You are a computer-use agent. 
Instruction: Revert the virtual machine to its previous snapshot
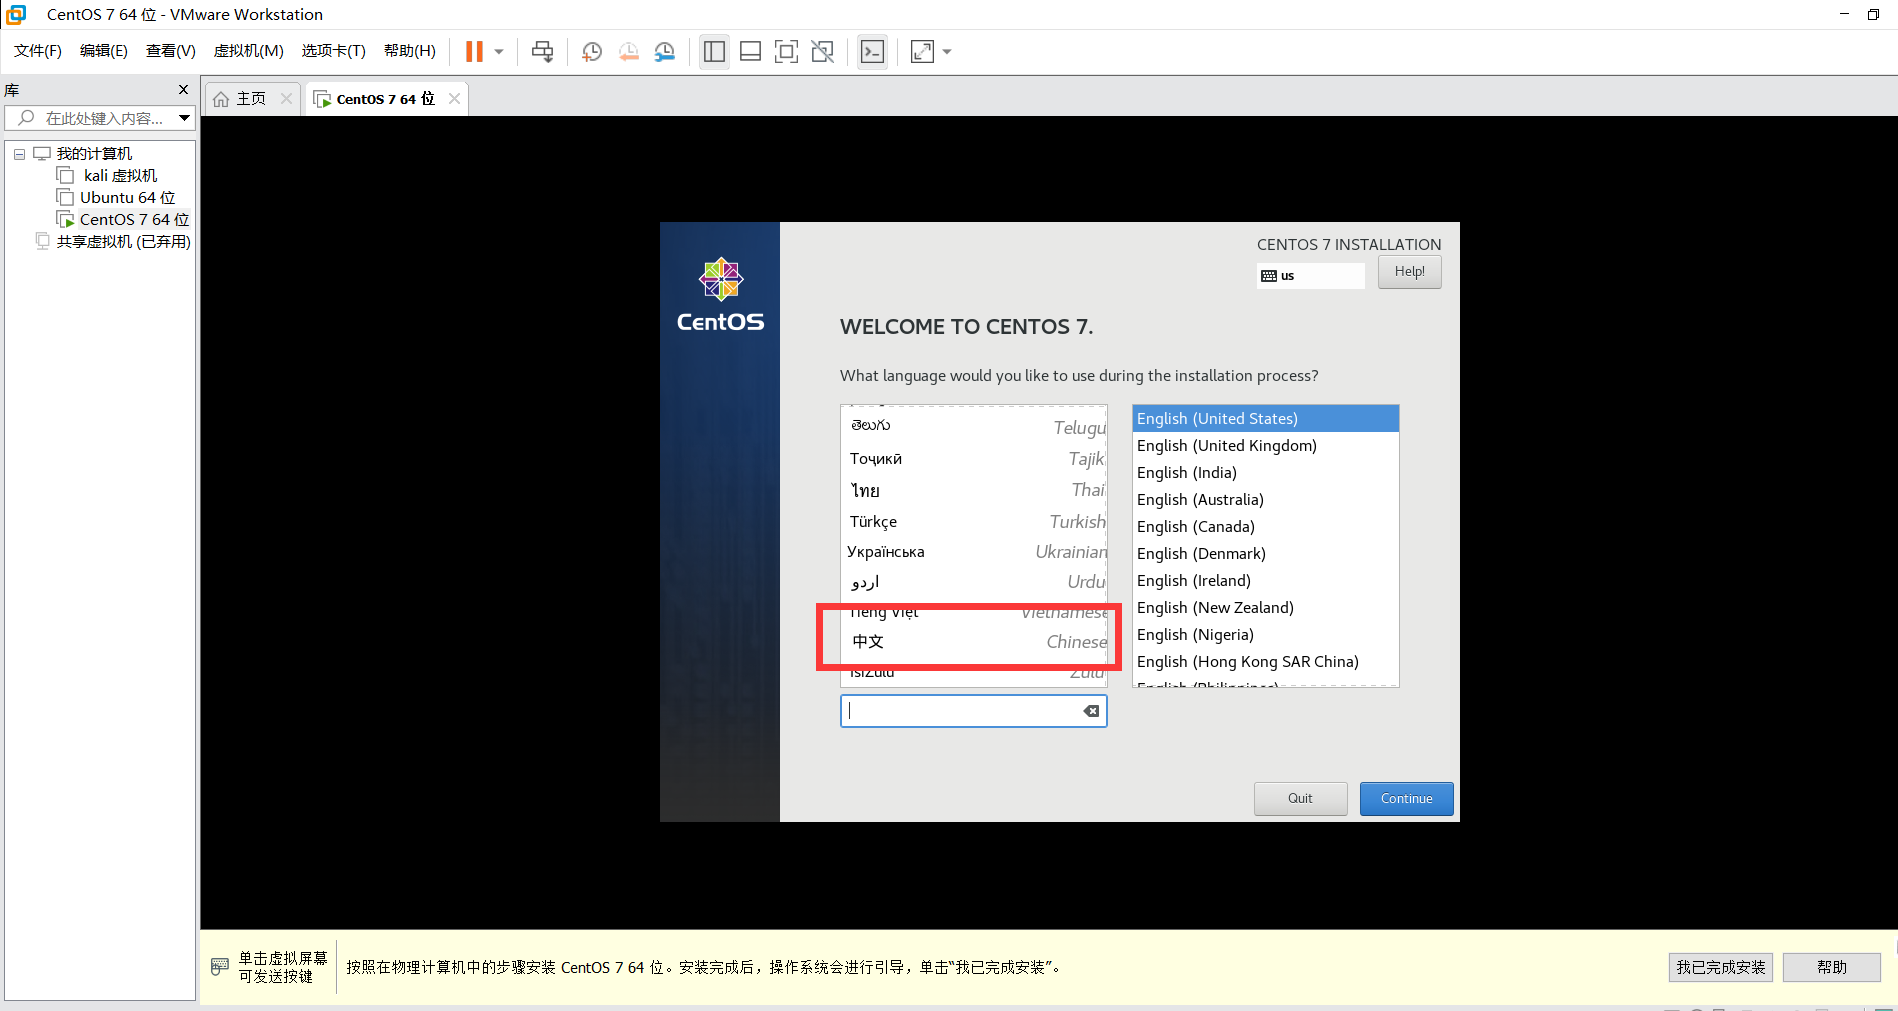coord(628,52)
